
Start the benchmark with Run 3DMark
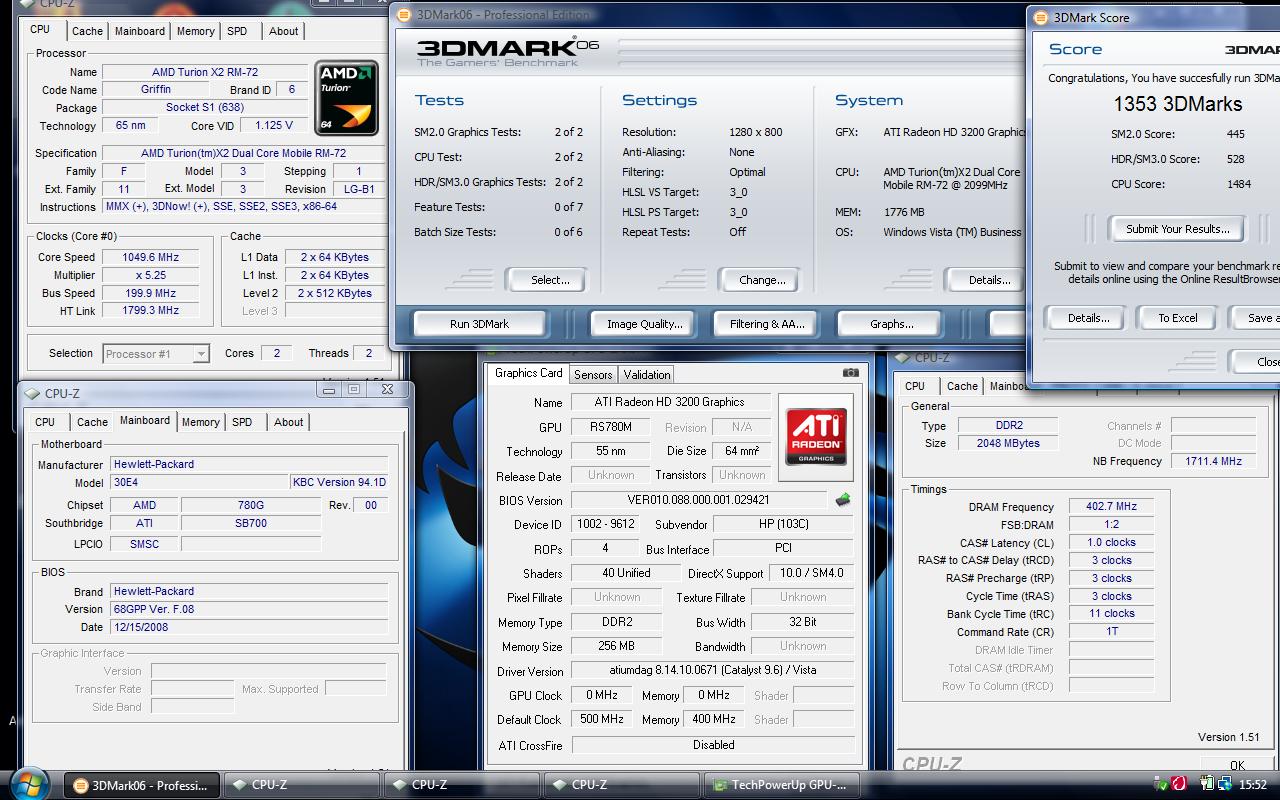(480, 323)
